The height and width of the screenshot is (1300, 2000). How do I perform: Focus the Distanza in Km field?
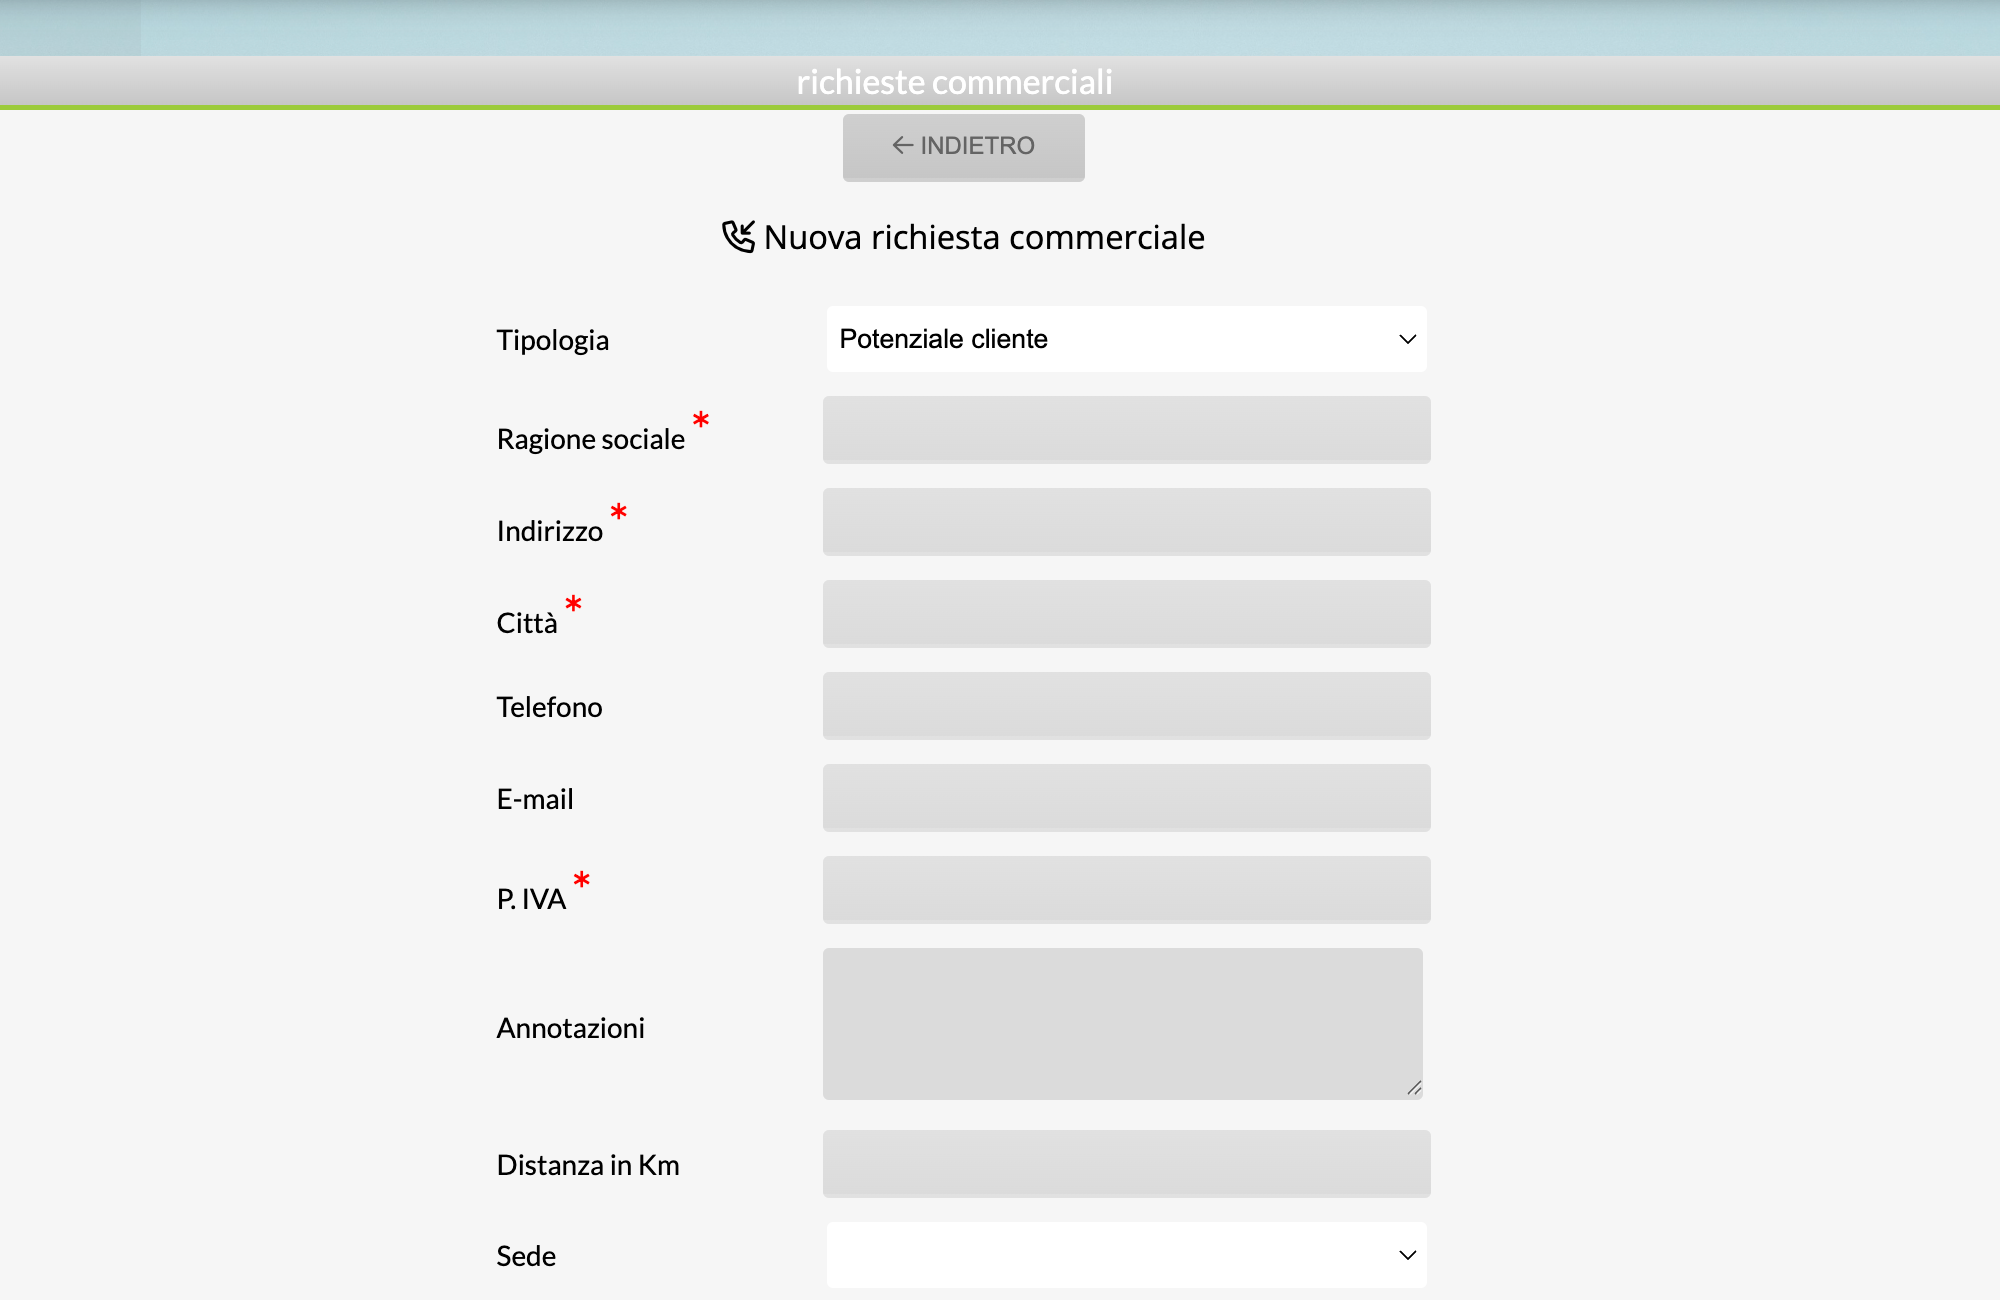click(x=1126, y=1164)
